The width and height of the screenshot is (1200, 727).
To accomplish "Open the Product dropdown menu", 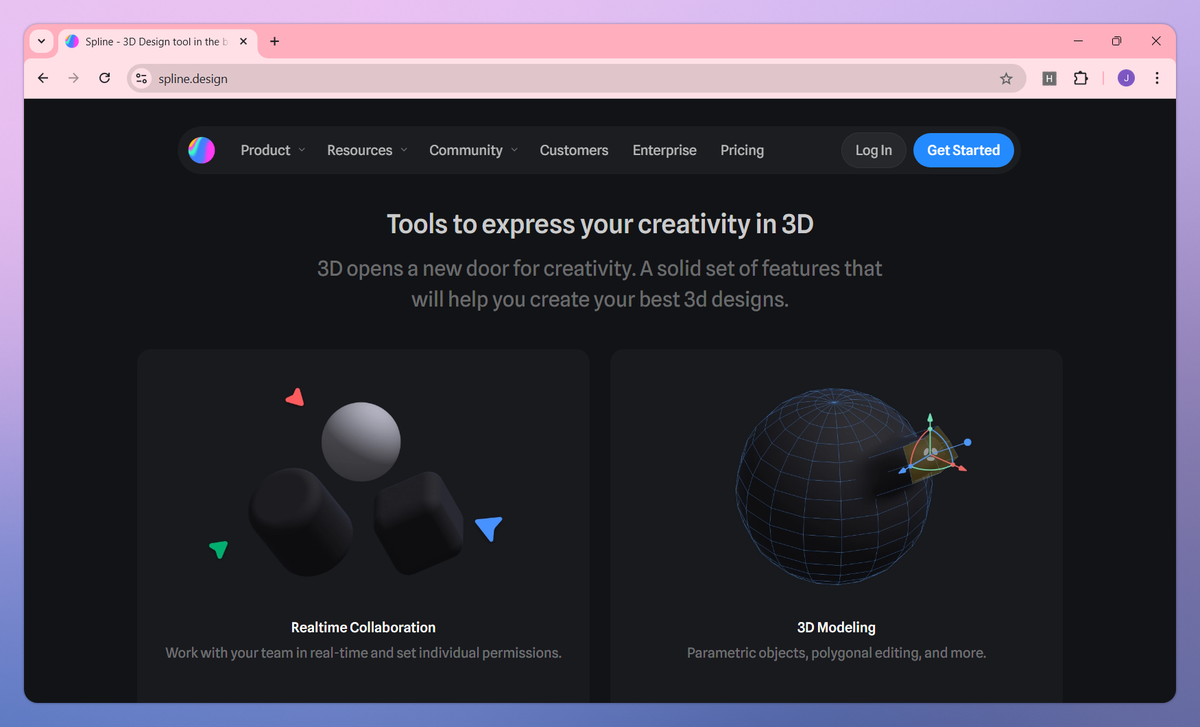I will pos(265,150).
